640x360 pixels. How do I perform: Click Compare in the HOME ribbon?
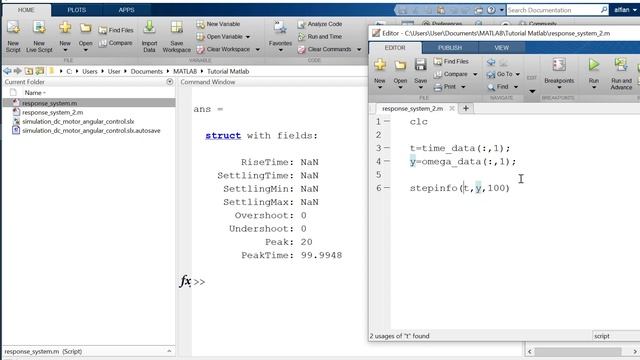116,43
